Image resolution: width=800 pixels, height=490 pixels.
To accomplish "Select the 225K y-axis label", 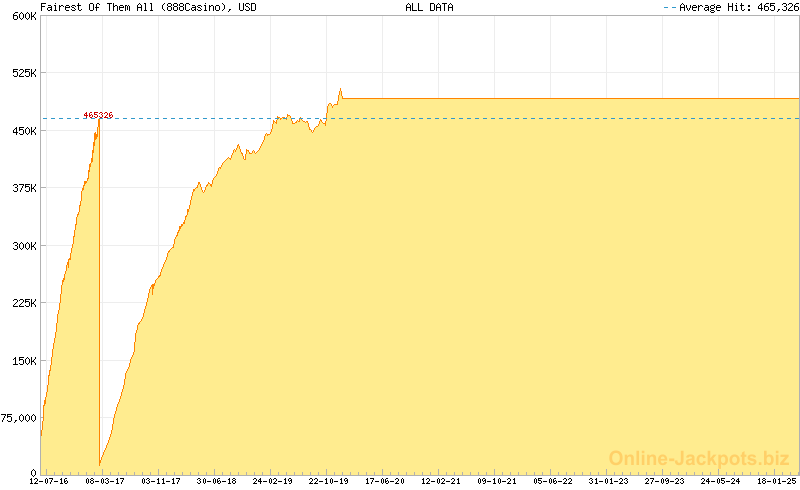I will [x=22, y=303].
